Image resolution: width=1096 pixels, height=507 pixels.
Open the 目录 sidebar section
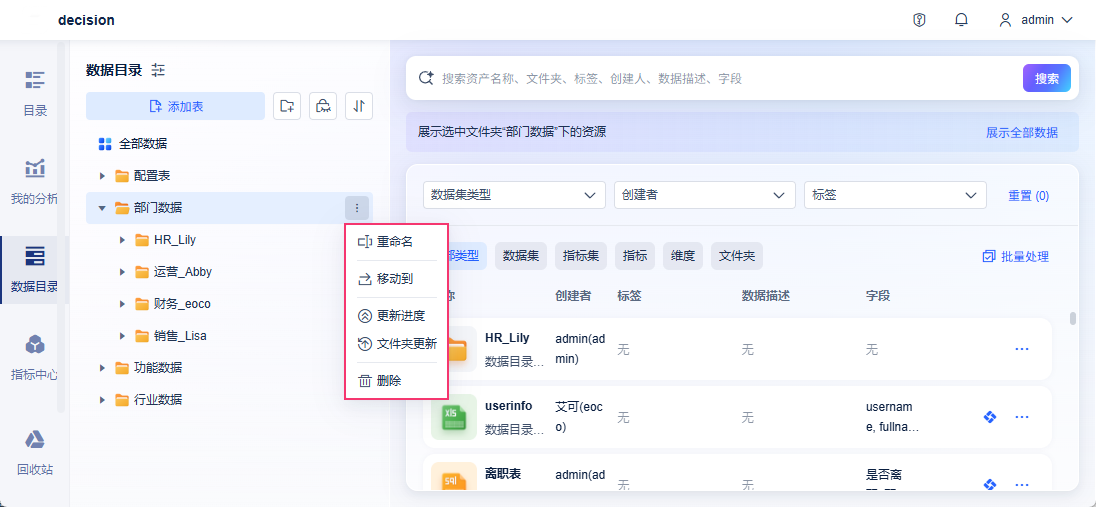coord(35,93)
